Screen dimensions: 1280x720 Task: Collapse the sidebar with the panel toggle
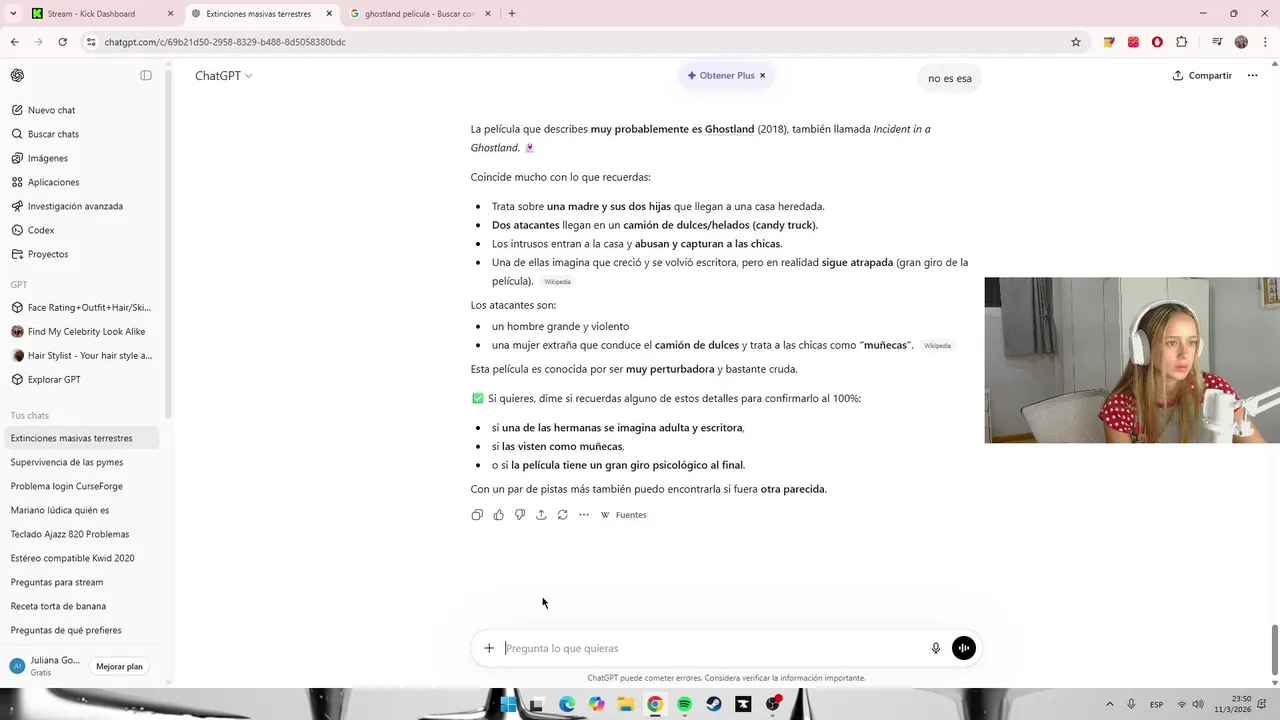[146, 76]
